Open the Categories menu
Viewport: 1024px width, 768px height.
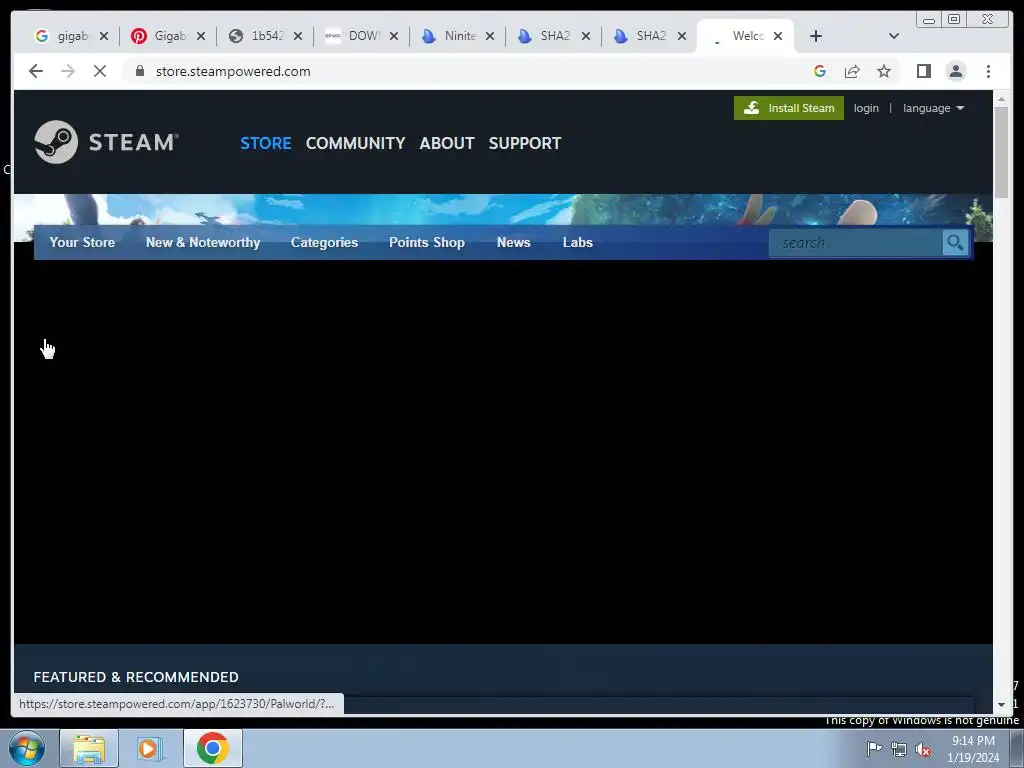(x=325, y=242)
